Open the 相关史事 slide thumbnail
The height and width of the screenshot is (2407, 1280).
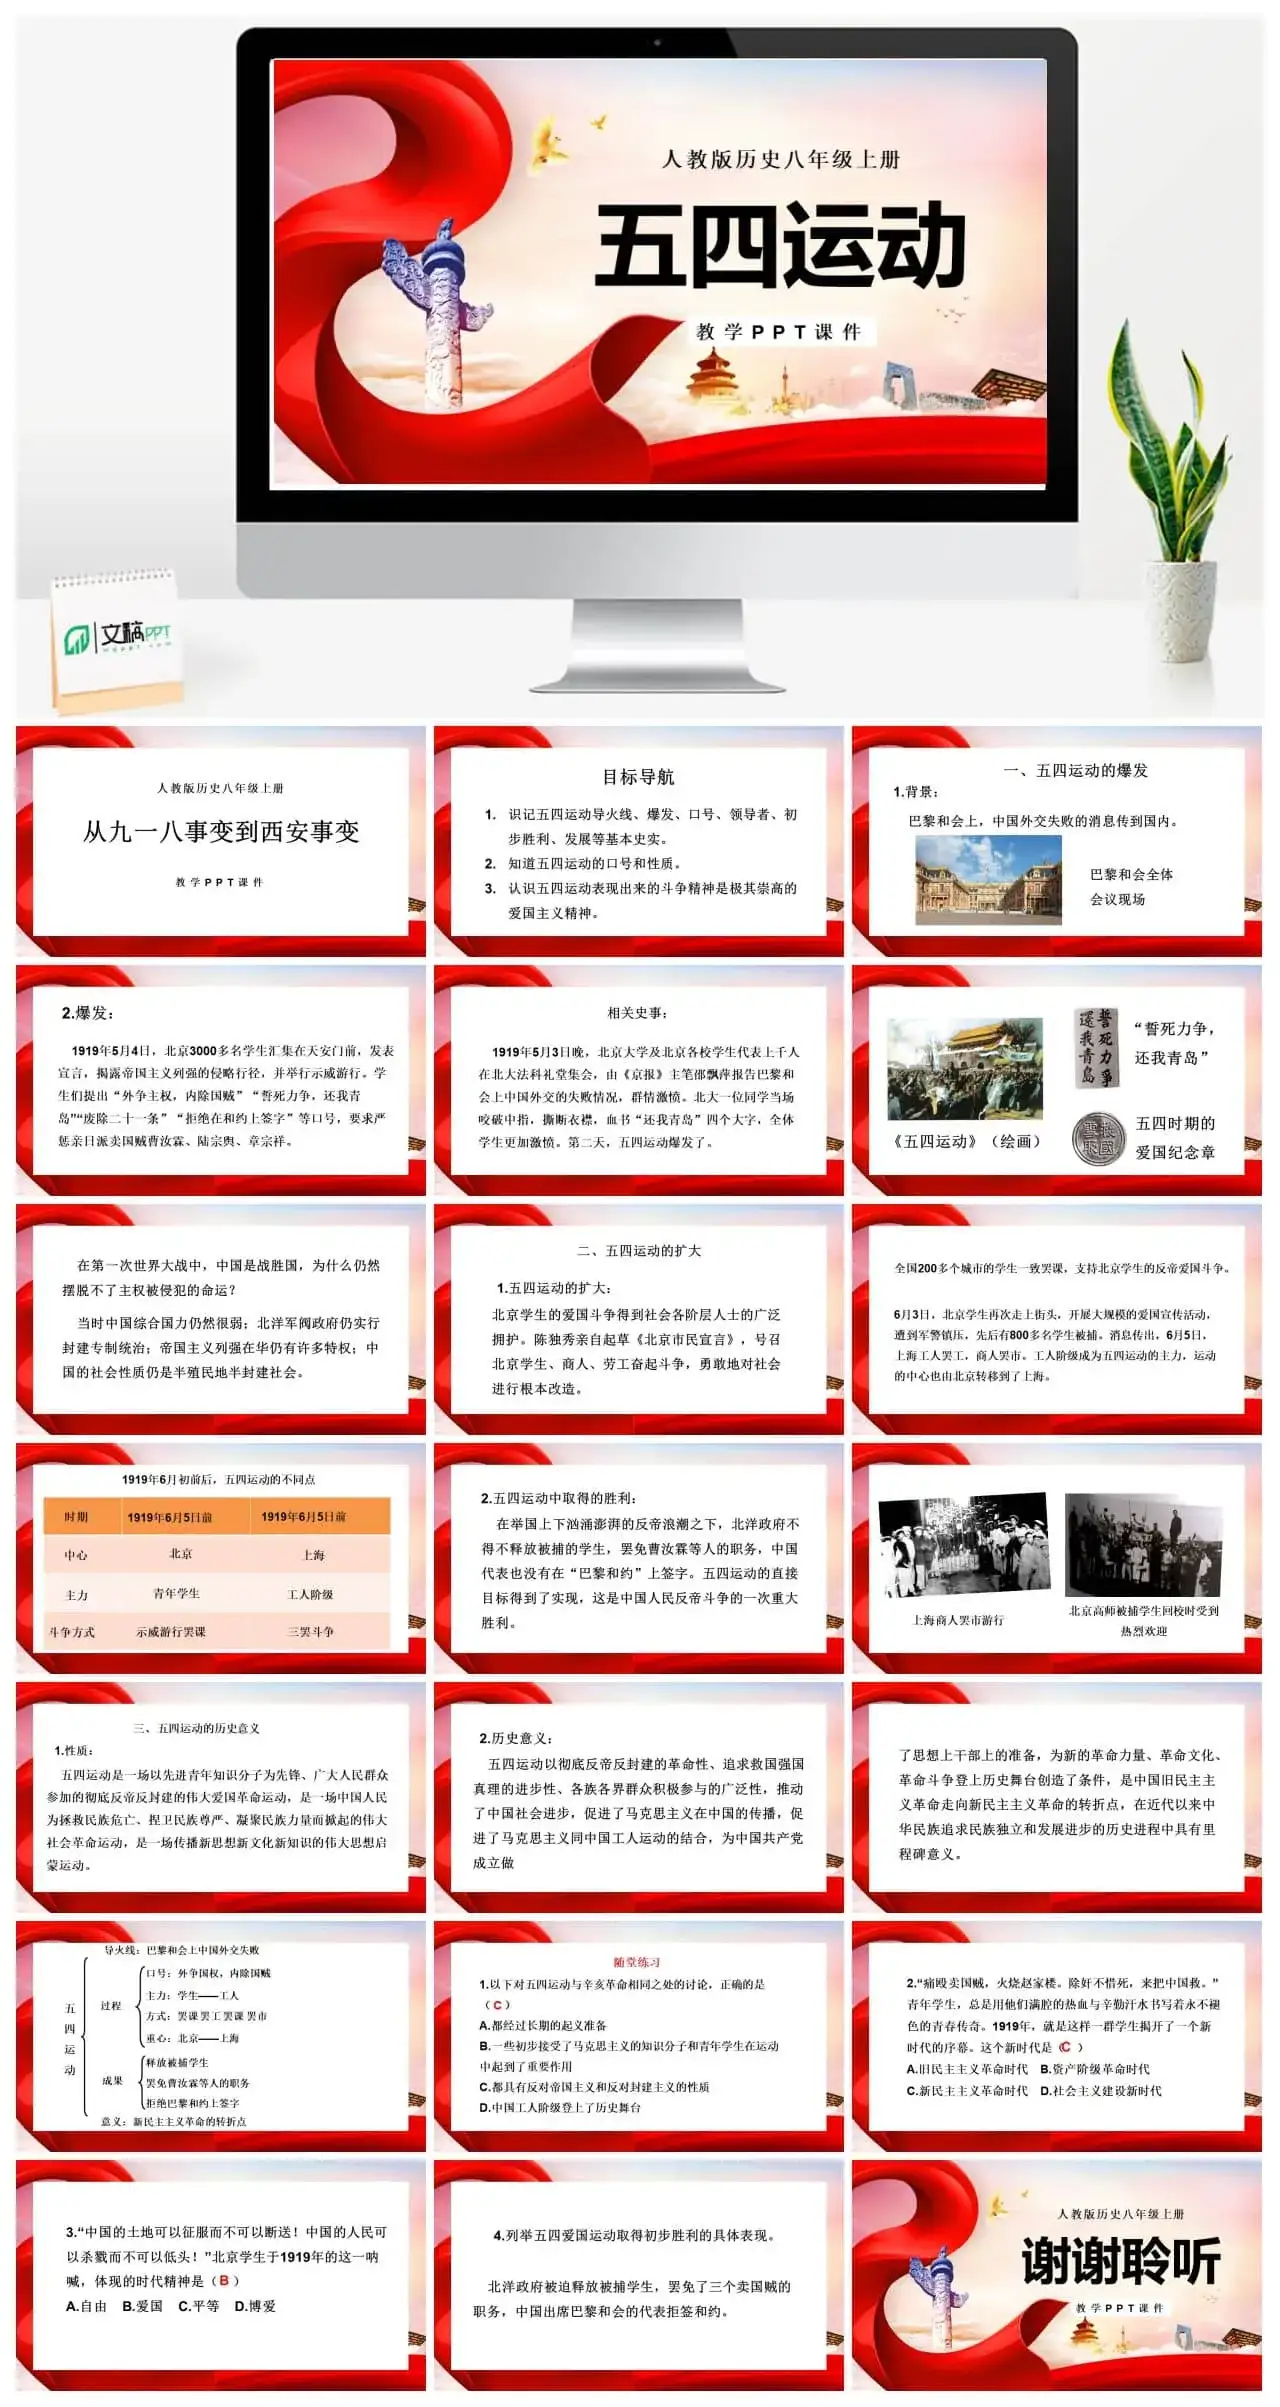tap(639, 1080)
